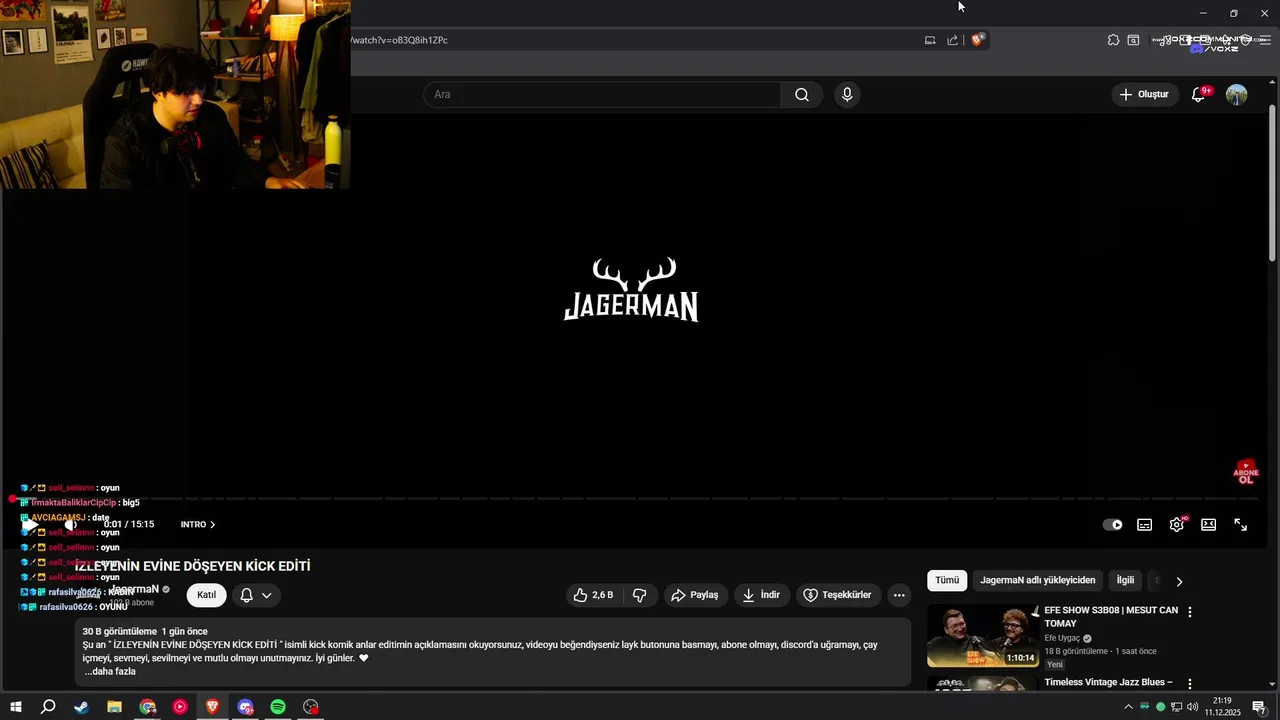1280x720 pixels.
Task: Click the Ara search input field
Action: (603, 94)
